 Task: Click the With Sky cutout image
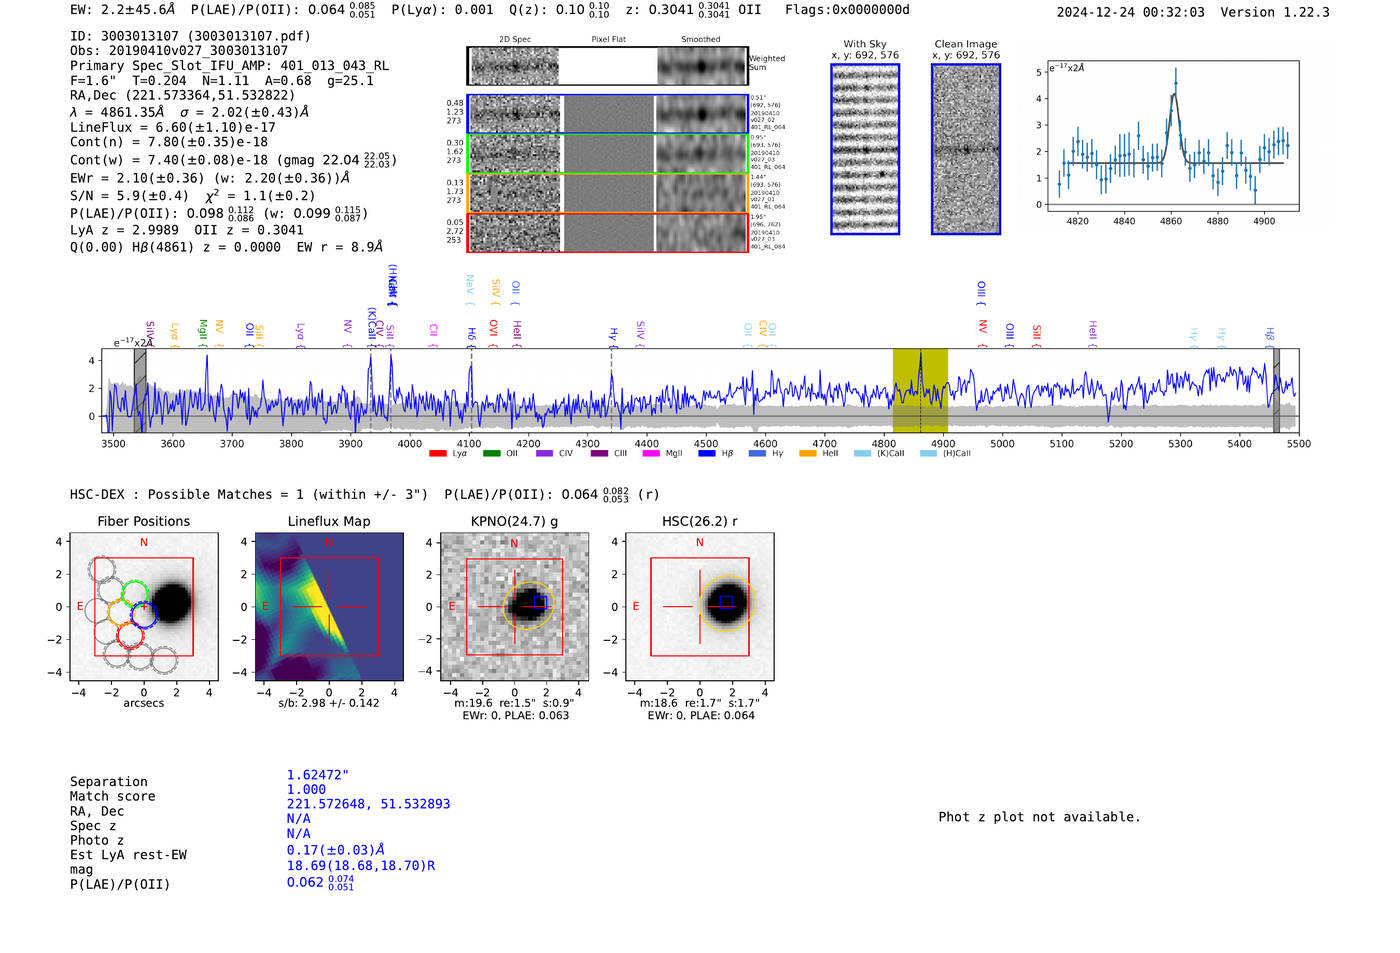point(865,149)
